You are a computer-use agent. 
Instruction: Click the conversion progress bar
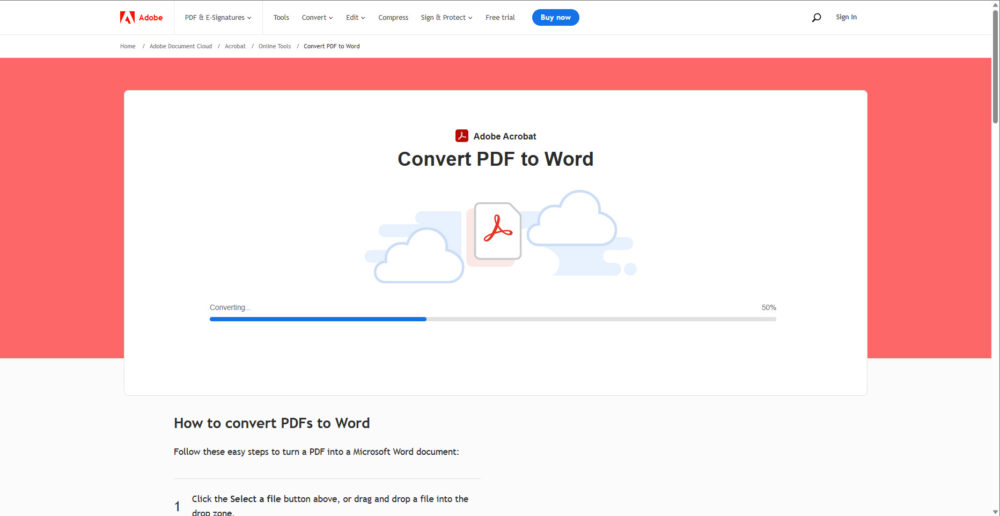492,319
